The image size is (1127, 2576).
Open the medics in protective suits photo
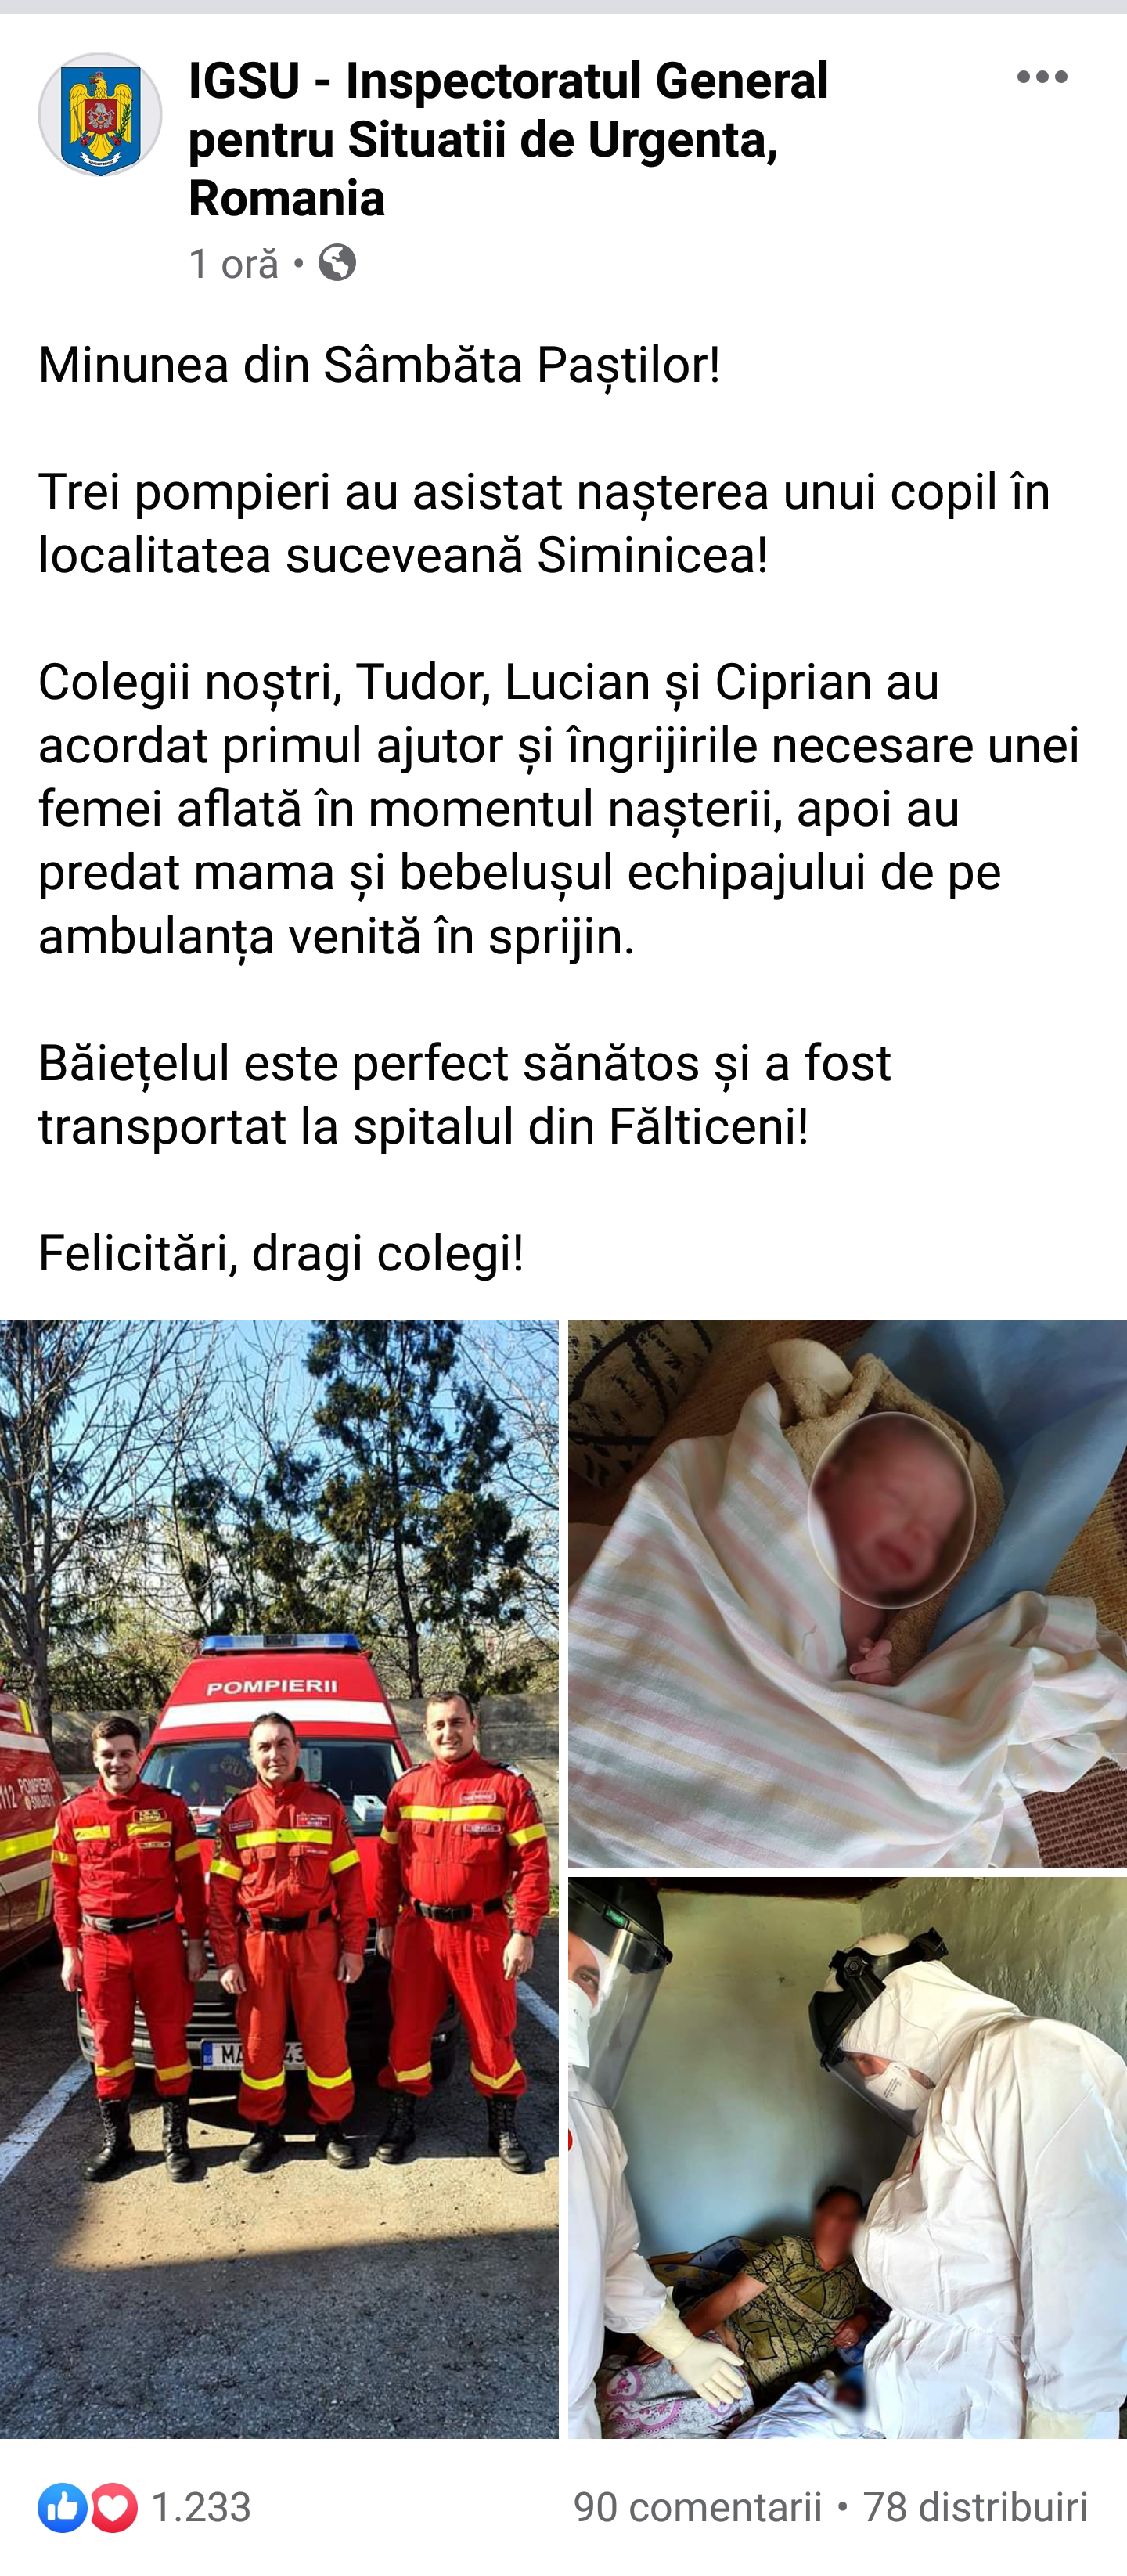[x=847, y=2157]
